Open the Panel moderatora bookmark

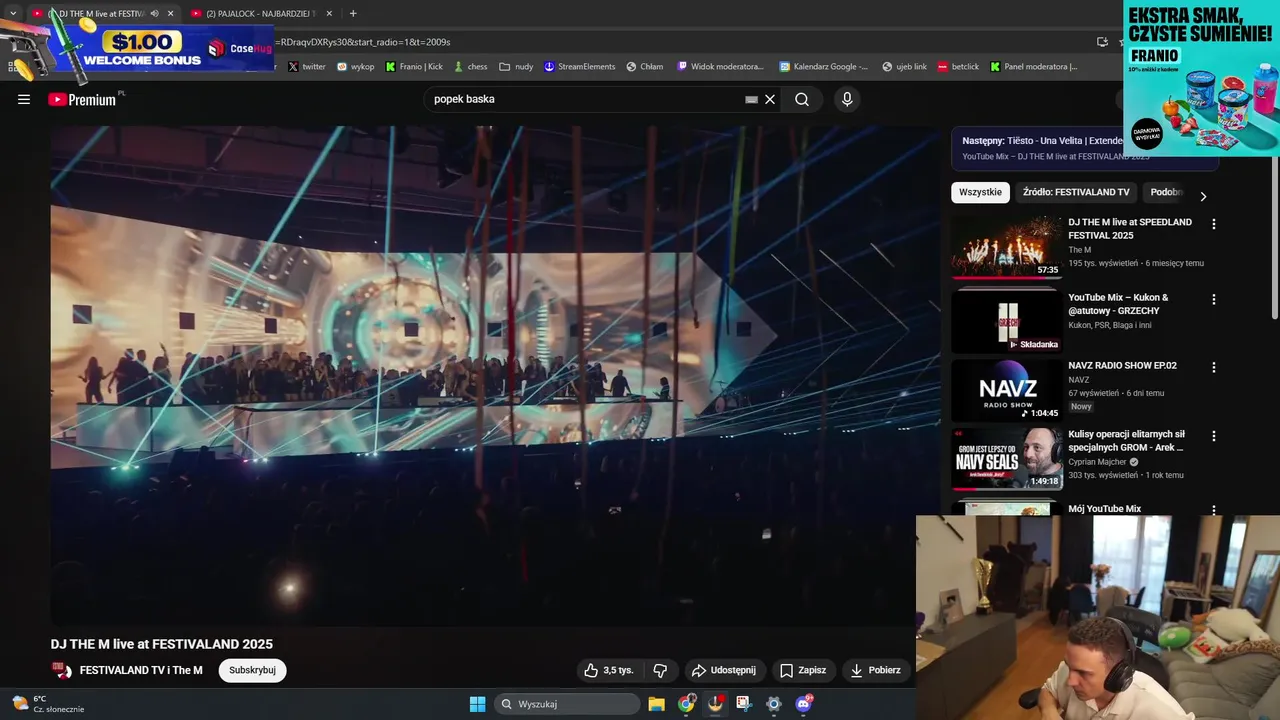tap(1034, 66)
